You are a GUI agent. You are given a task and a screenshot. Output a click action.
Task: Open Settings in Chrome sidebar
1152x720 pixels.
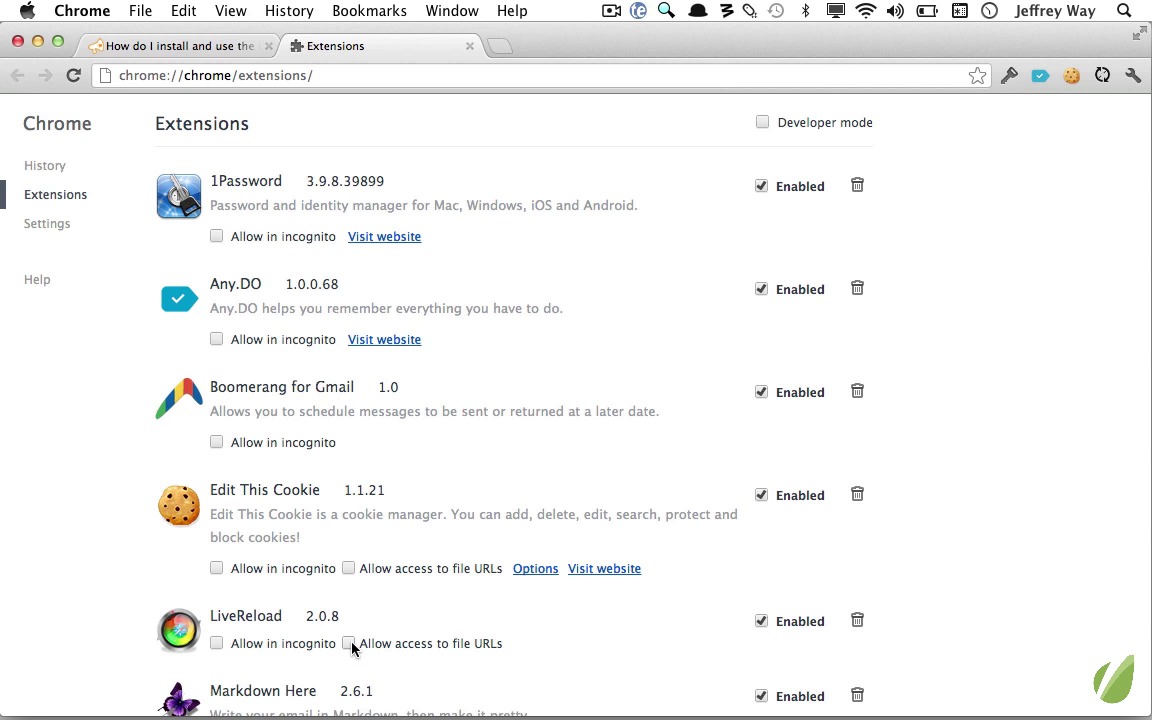47,223
